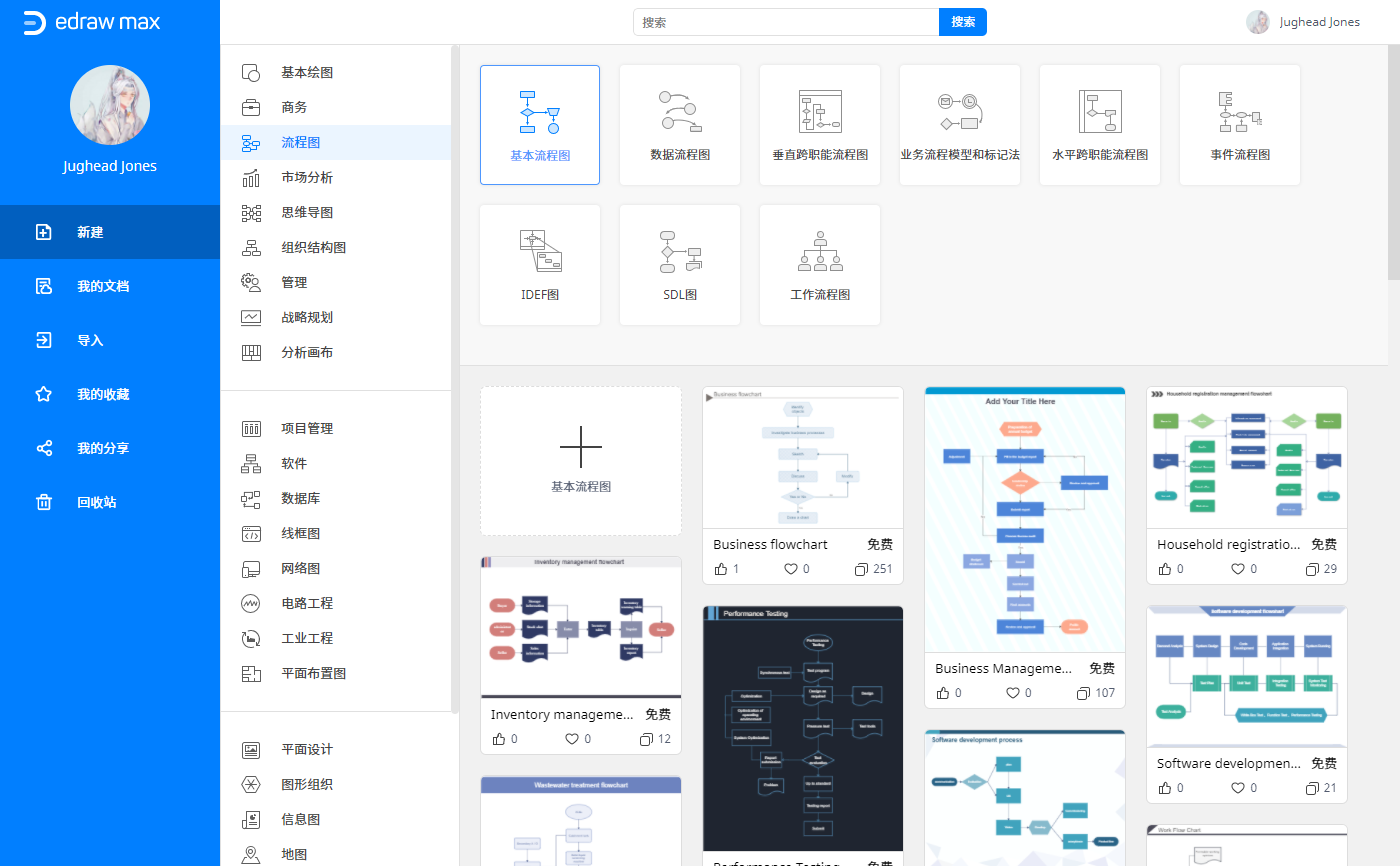This screenshot has width=1400, height=866.
Task: Like the Household registration template
Action: 1165,569
